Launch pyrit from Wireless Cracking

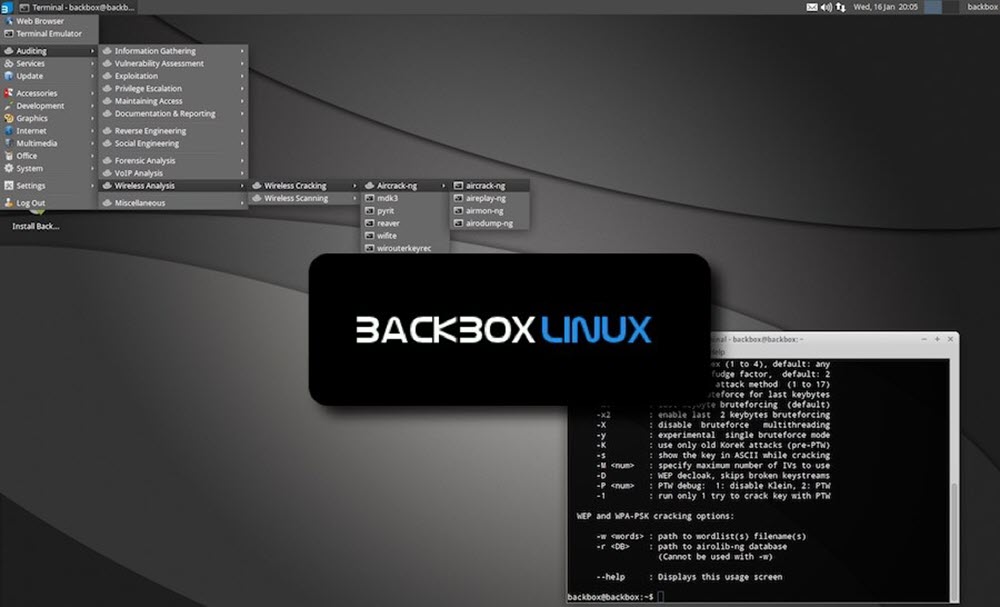tap(406, 210)
